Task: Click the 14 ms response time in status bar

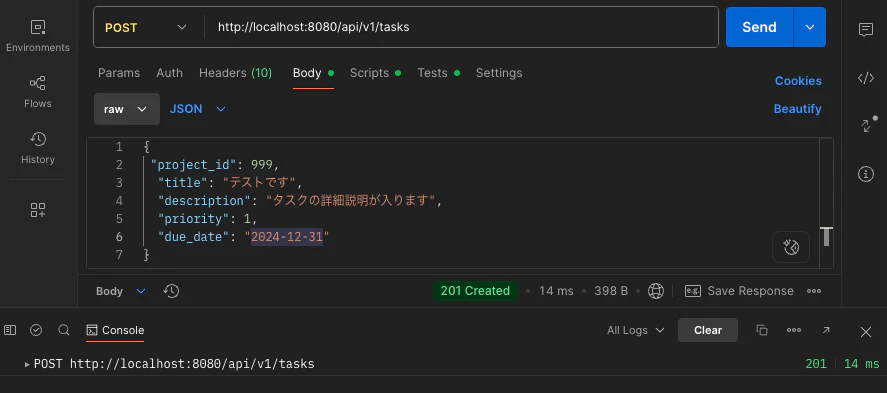Action: point(556,291)
